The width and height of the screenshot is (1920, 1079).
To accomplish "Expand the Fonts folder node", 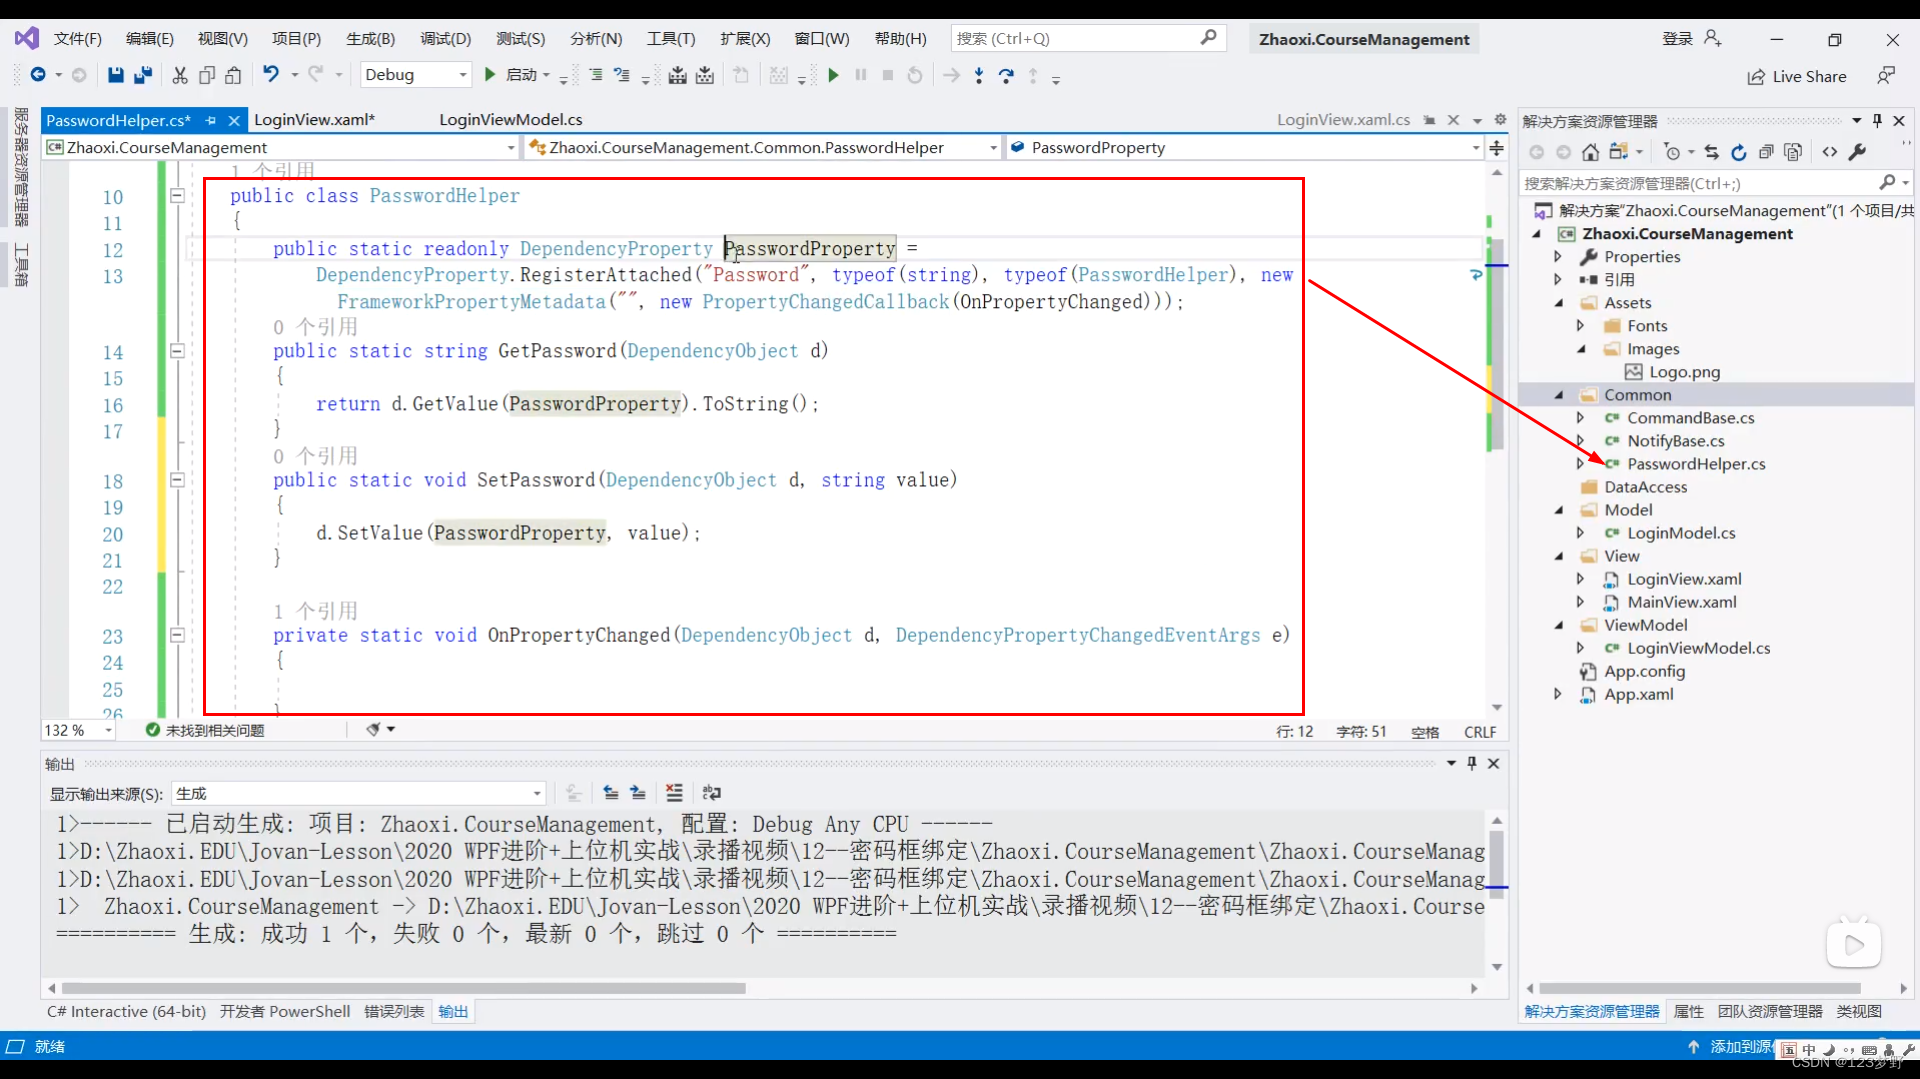I will pos(1580,326).
